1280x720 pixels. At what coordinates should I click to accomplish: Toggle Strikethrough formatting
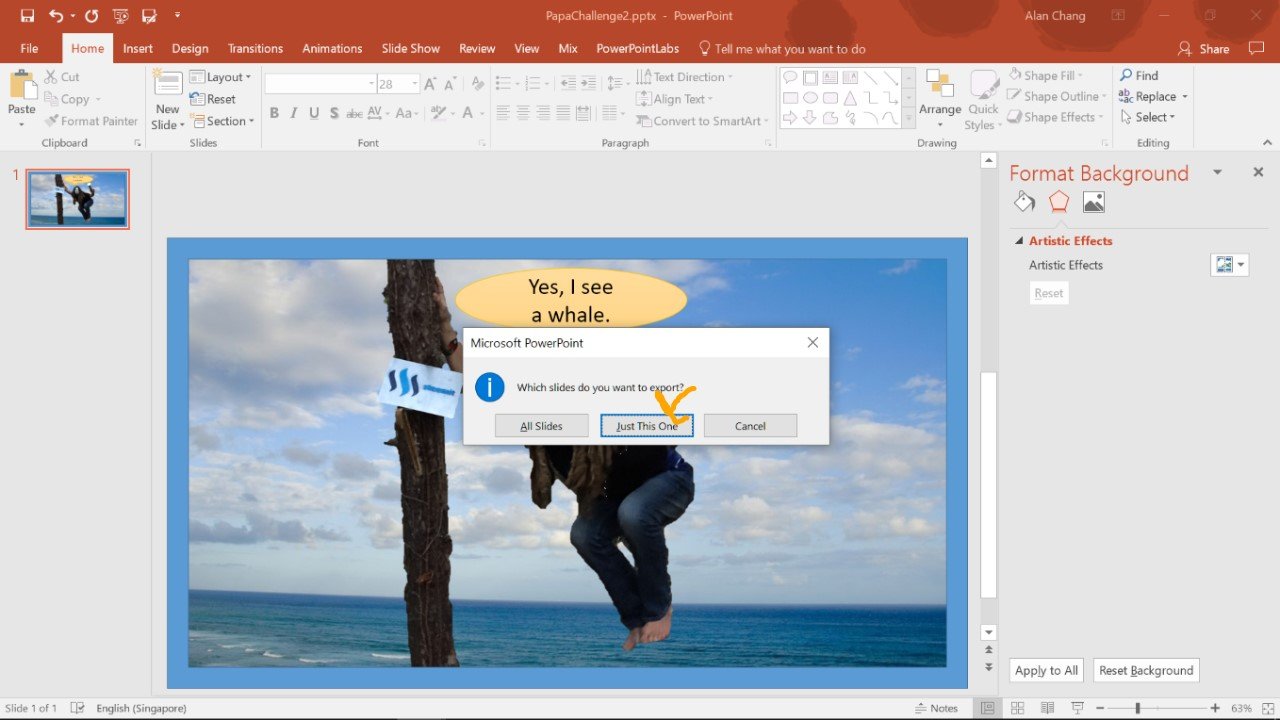pyautogui.click(x=354, y=113)
